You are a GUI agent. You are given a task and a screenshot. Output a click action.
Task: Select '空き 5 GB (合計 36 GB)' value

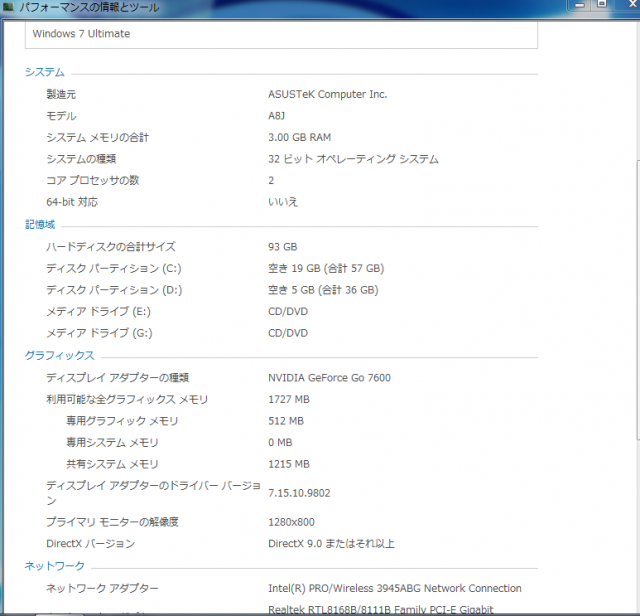pyautogui.click(x=323, y=290)
